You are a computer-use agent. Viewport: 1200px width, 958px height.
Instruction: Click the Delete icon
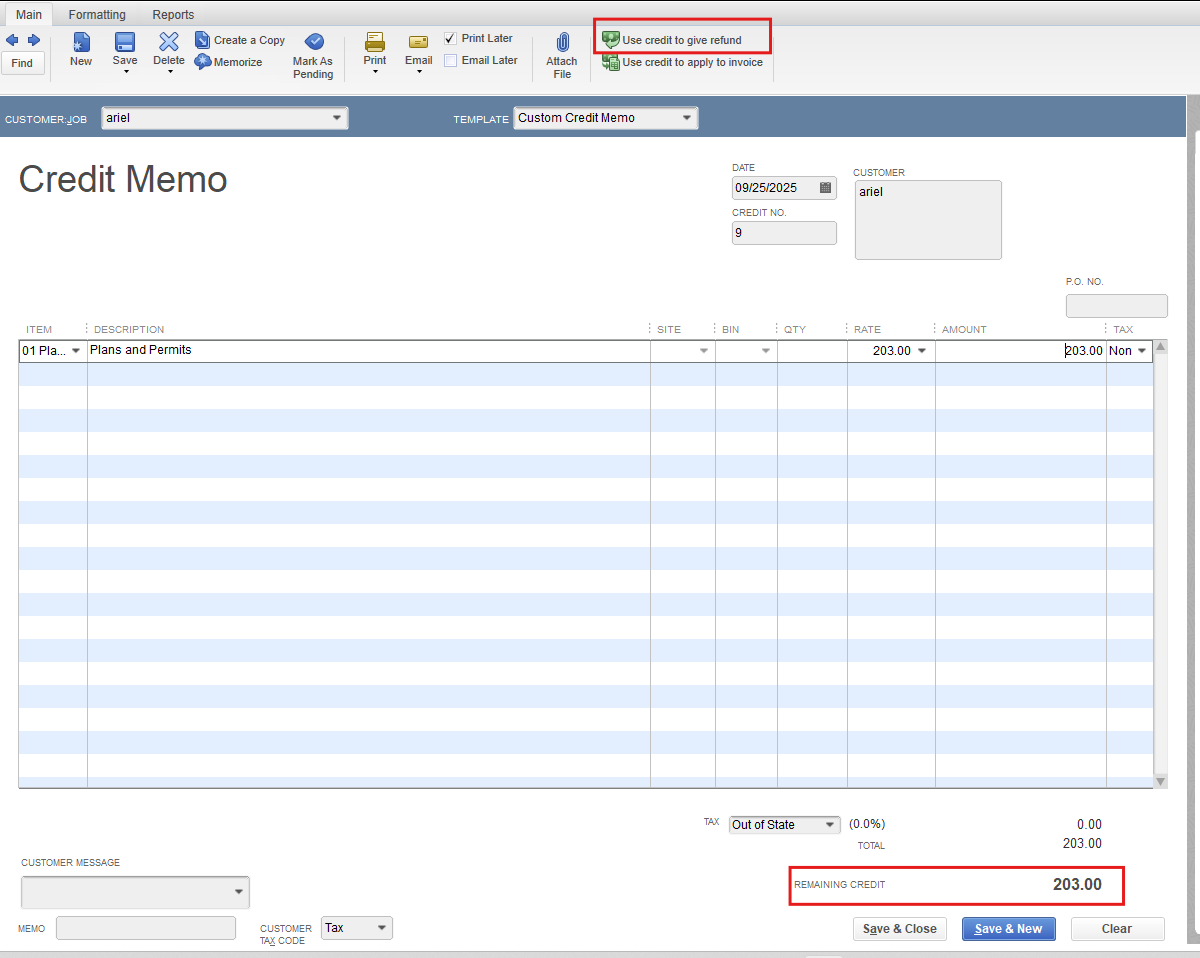click(x=169, y=42)
